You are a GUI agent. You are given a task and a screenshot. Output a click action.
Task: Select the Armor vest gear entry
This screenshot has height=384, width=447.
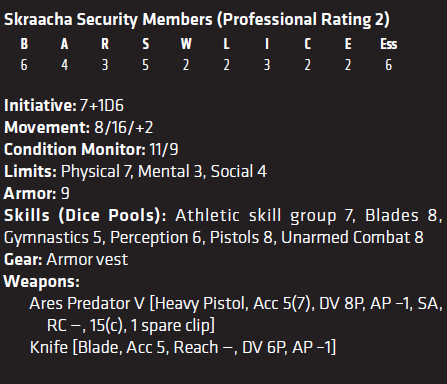[x=87, y=260]
